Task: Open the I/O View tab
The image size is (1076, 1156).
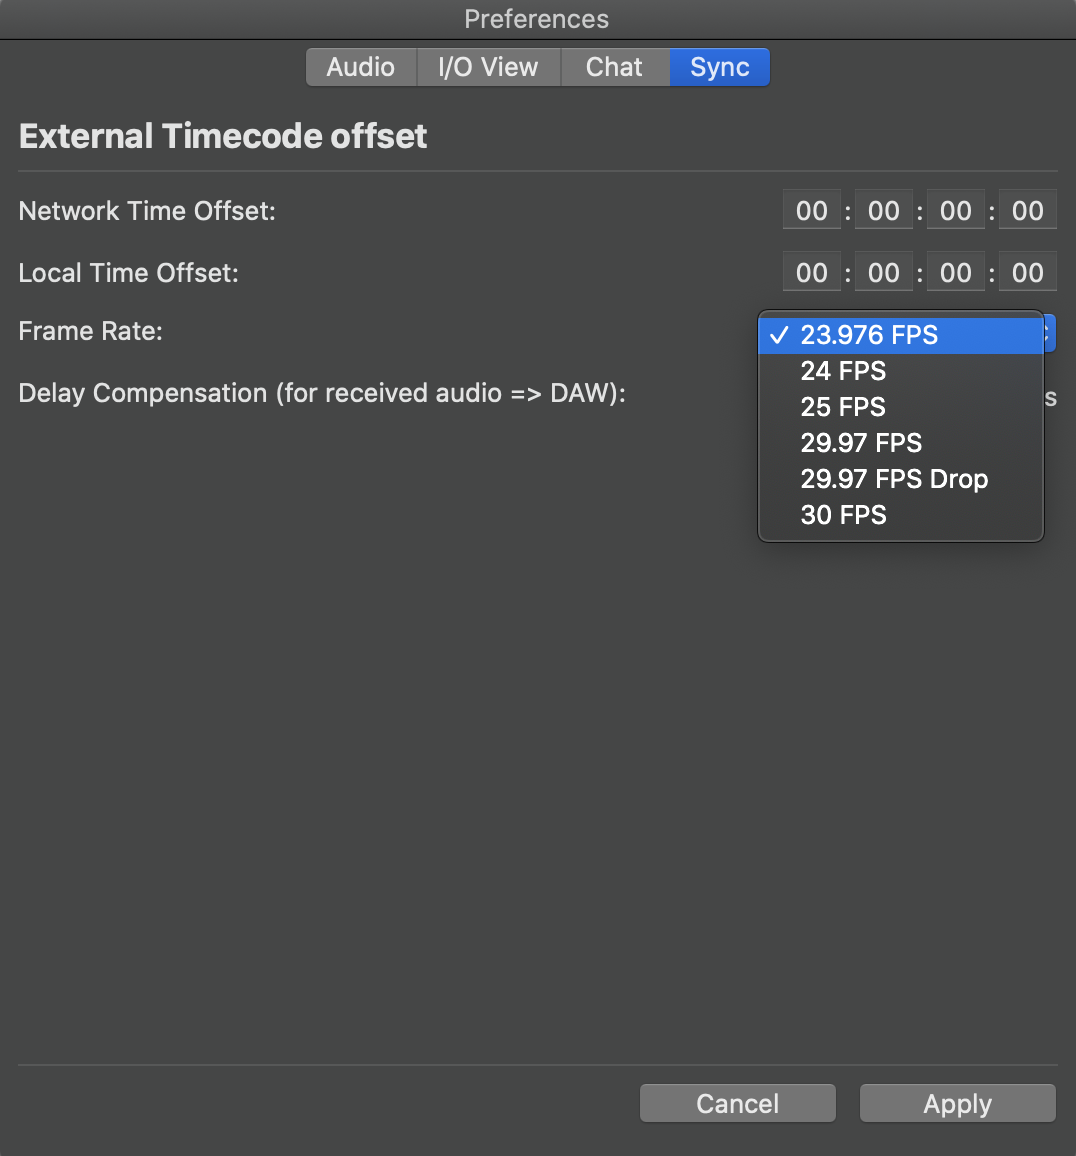Action: pos(489,67)
